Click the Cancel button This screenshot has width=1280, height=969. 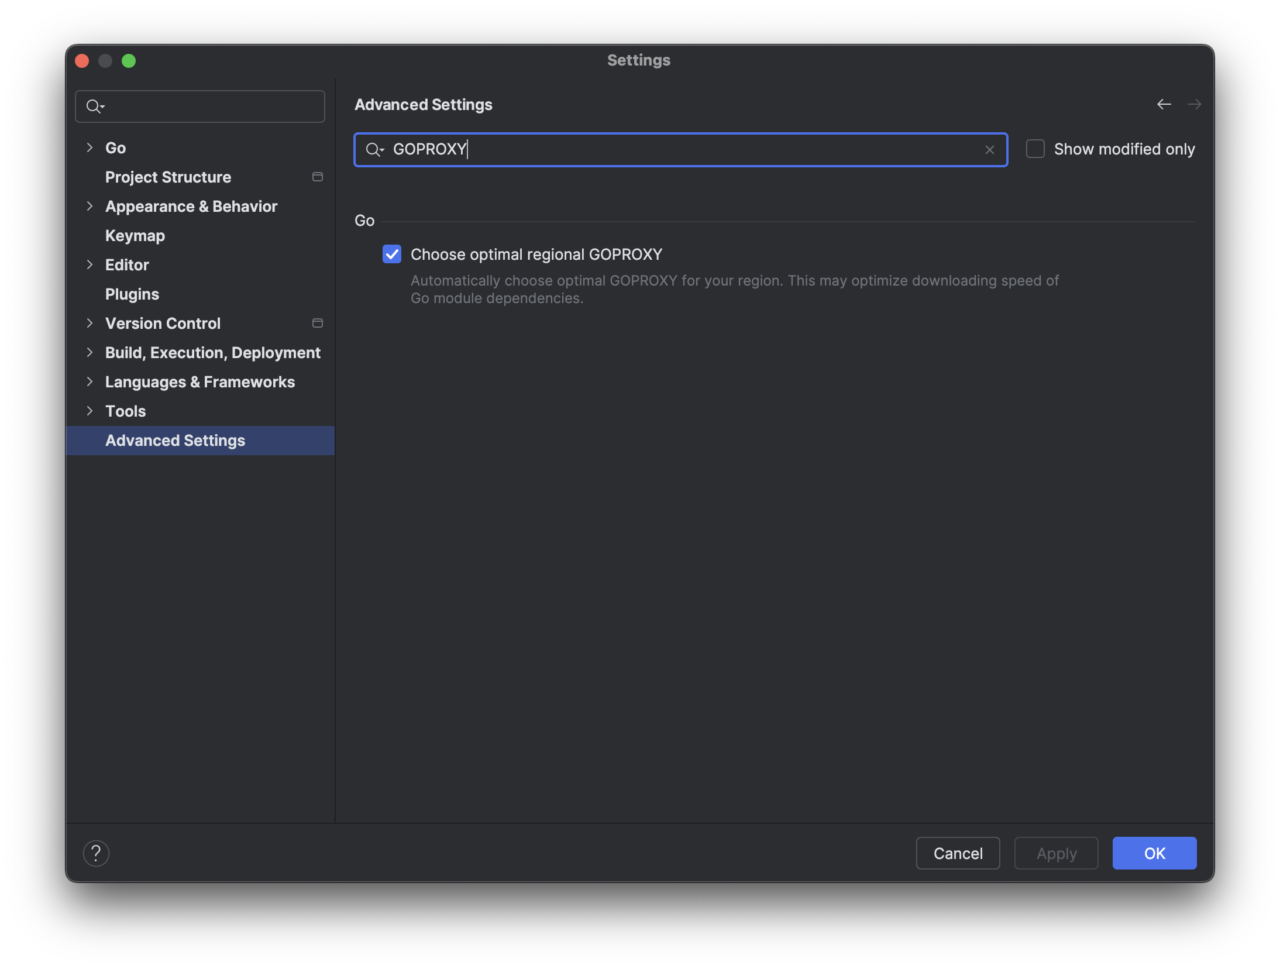point(958,853)
